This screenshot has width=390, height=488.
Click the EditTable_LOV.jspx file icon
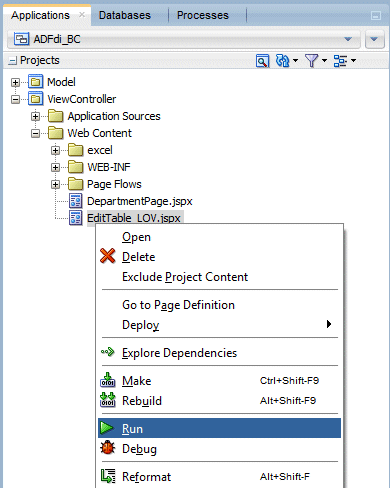point(76,218)
